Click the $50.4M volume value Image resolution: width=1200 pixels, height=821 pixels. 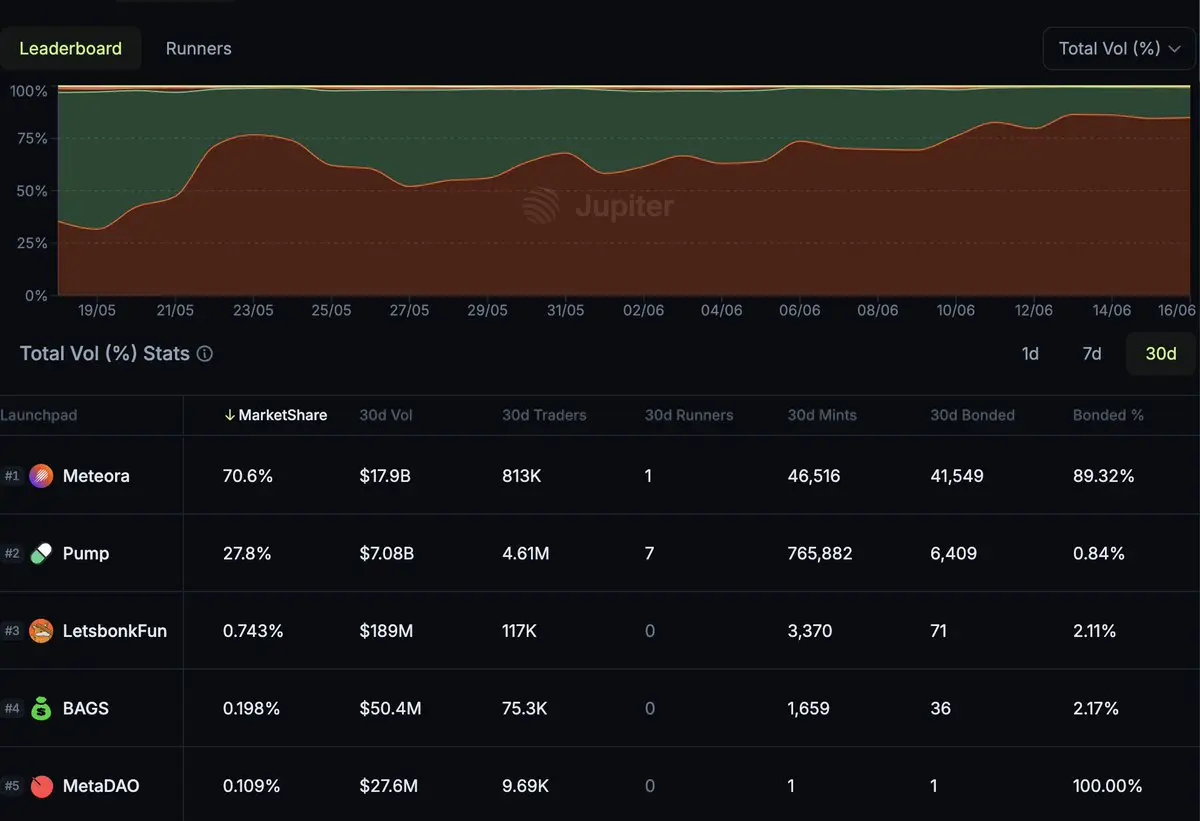pos(390,708)
